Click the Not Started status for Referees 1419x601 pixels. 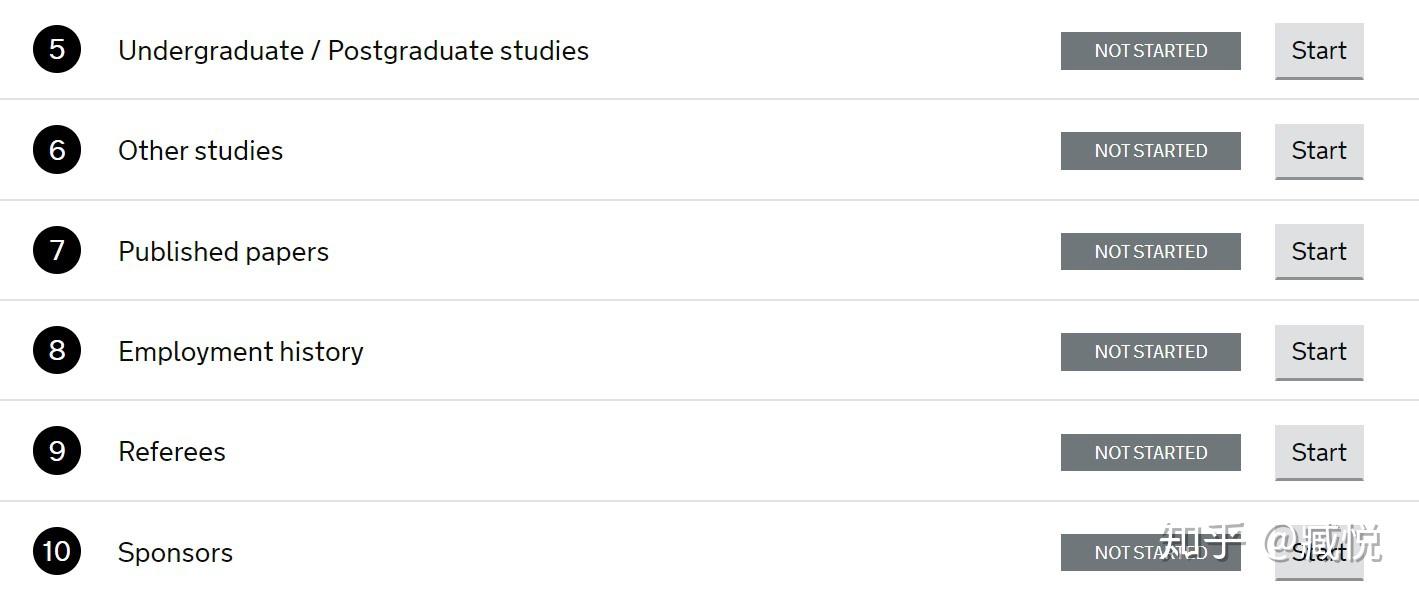[1150, 453]
